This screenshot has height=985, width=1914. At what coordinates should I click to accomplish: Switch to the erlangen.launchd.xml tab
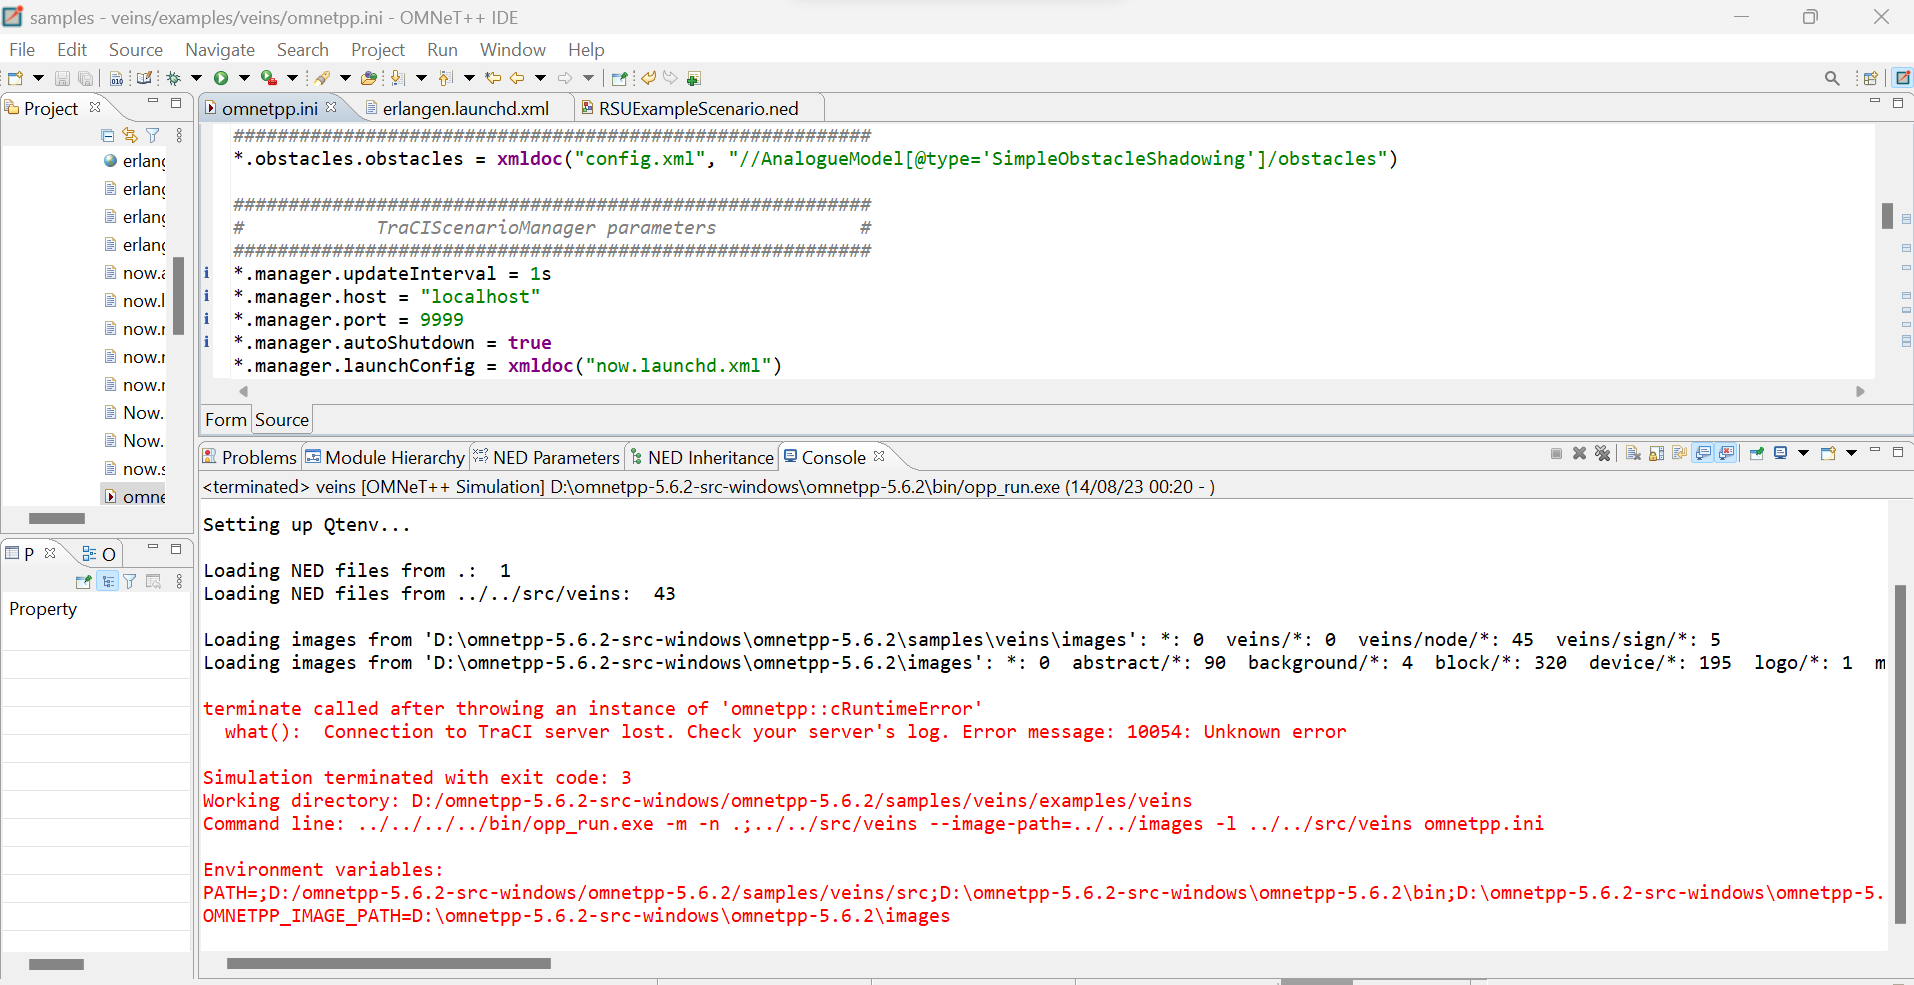[464, 109]
